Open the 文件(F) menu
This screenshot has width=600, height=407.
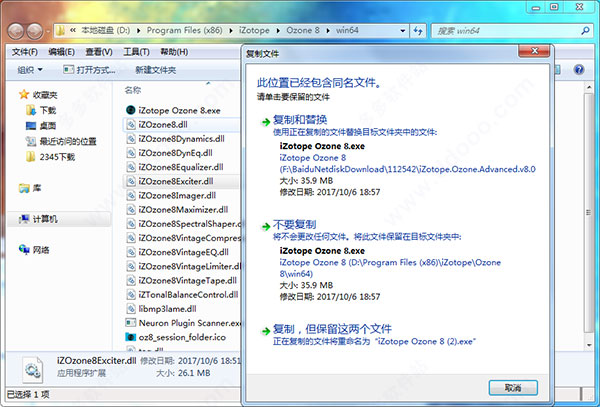point(24,52)
